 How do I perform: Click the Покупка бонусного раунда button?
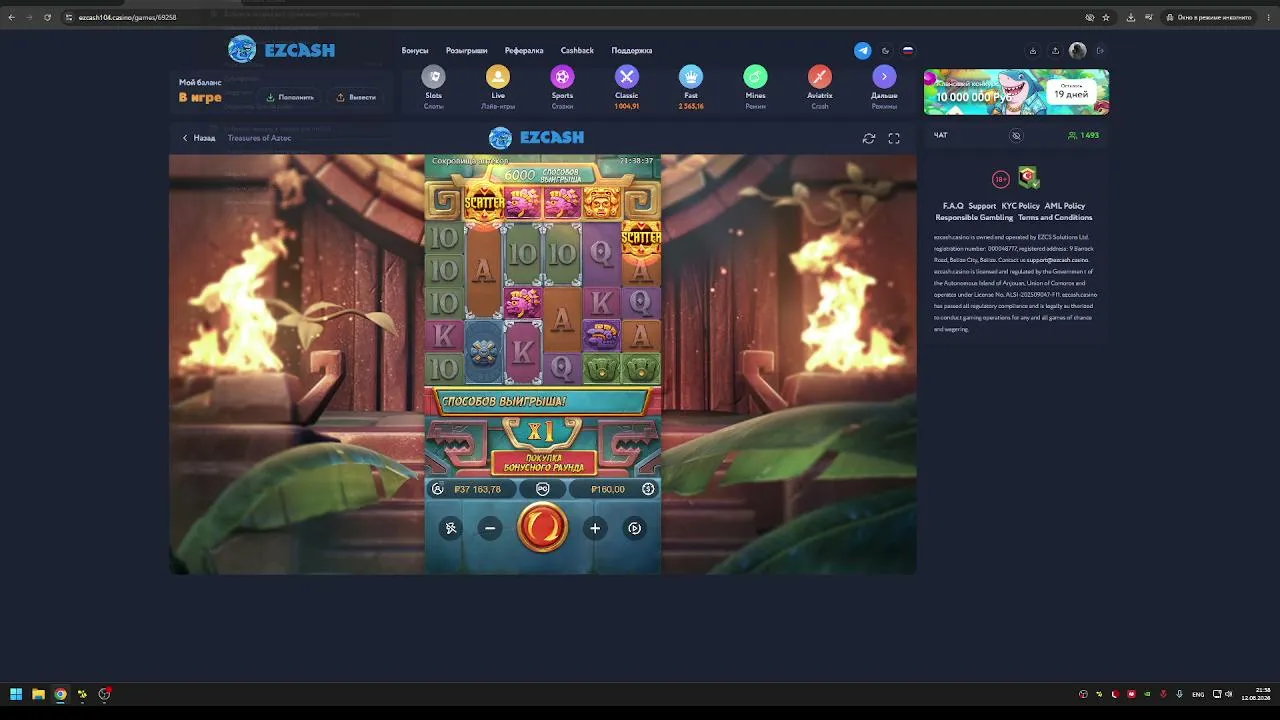click(x=544, y=462)
